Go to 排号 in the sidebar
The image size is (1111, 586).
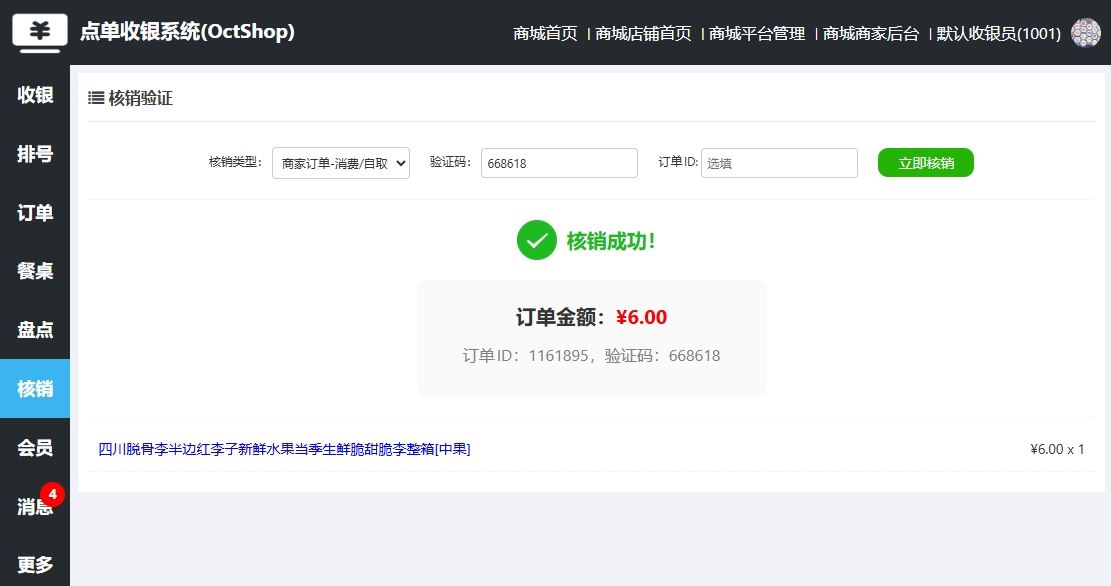tap(35, 154)
